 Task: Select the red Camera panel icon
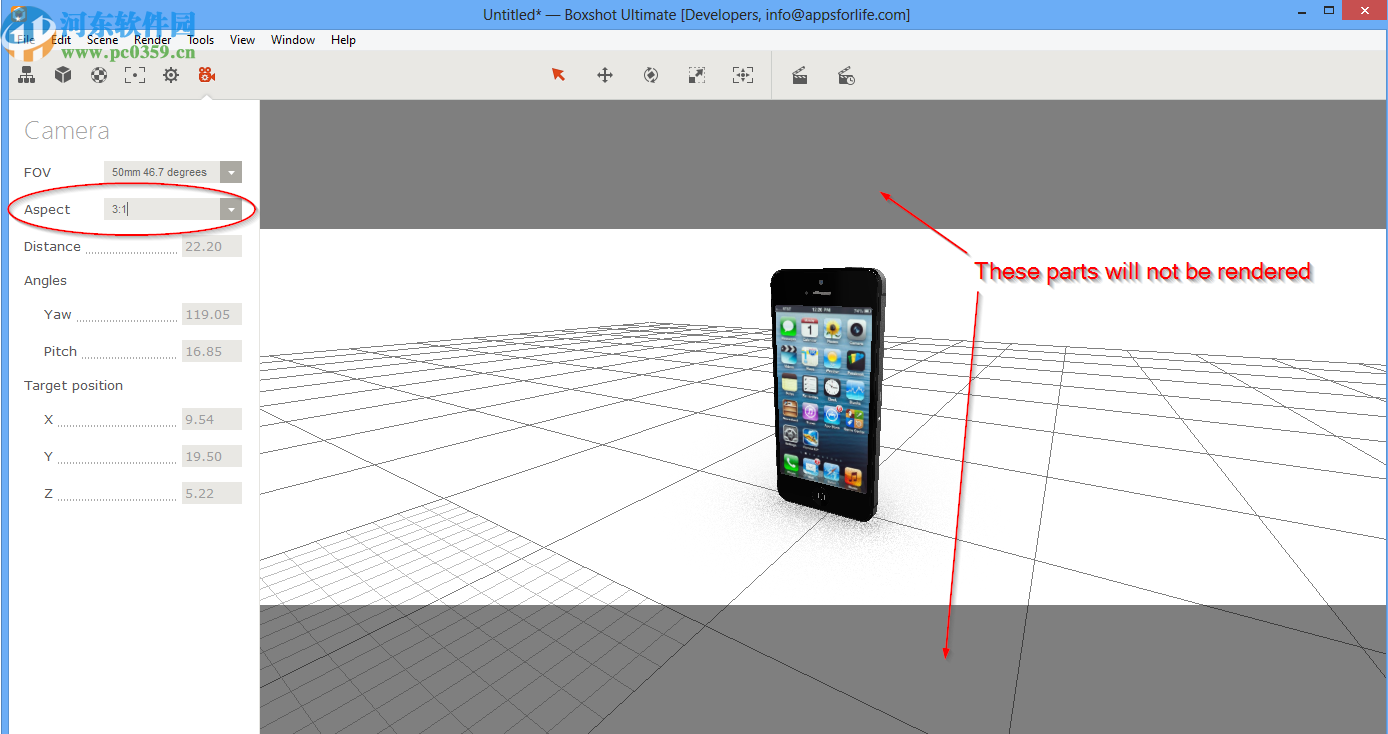pyautogui.click(x=207, y=75)
